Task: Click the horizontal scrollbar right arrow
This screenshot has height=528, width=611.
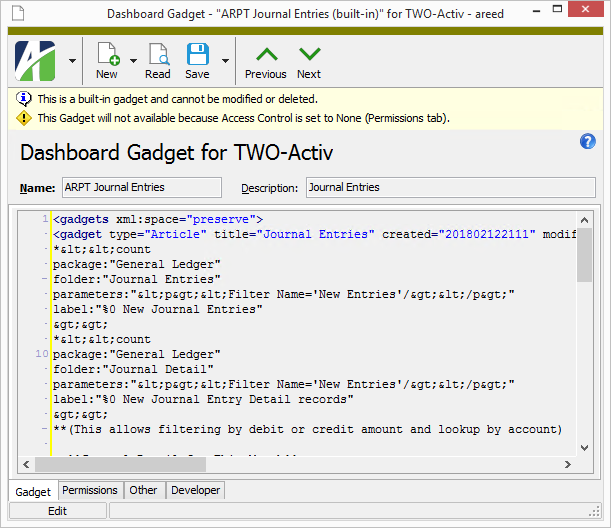Action: point(568,464)
